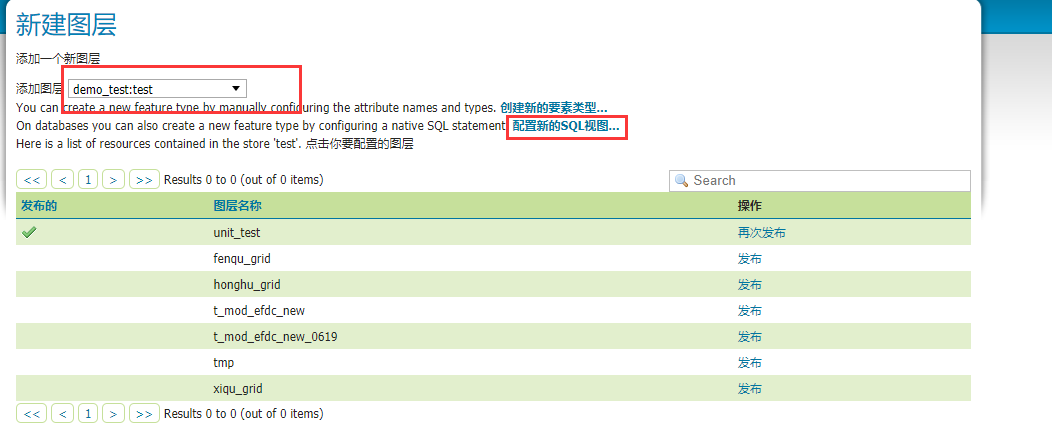This screenshot has width=1052, height=446.
Task: Click the 创建新的要素类型 link
Action: coord(553,108)
